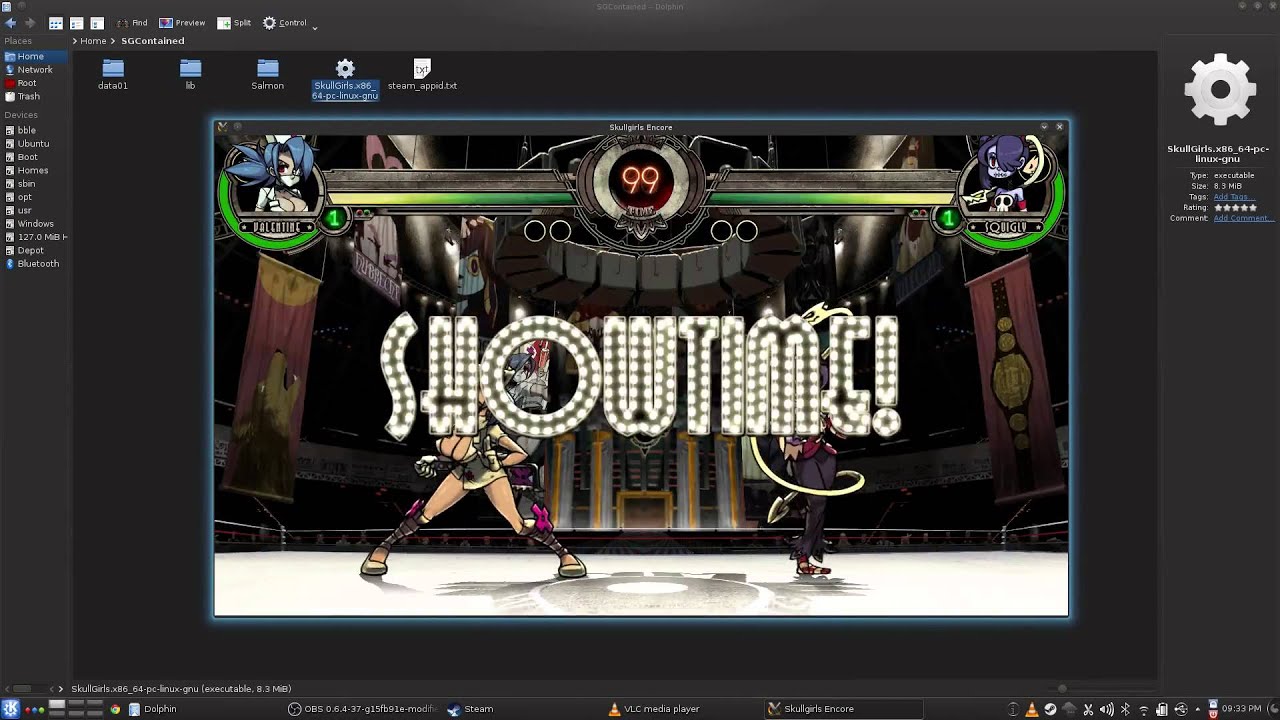Click the Steam tray icon
This screenshot has height=720, width=1280.
1050,709
